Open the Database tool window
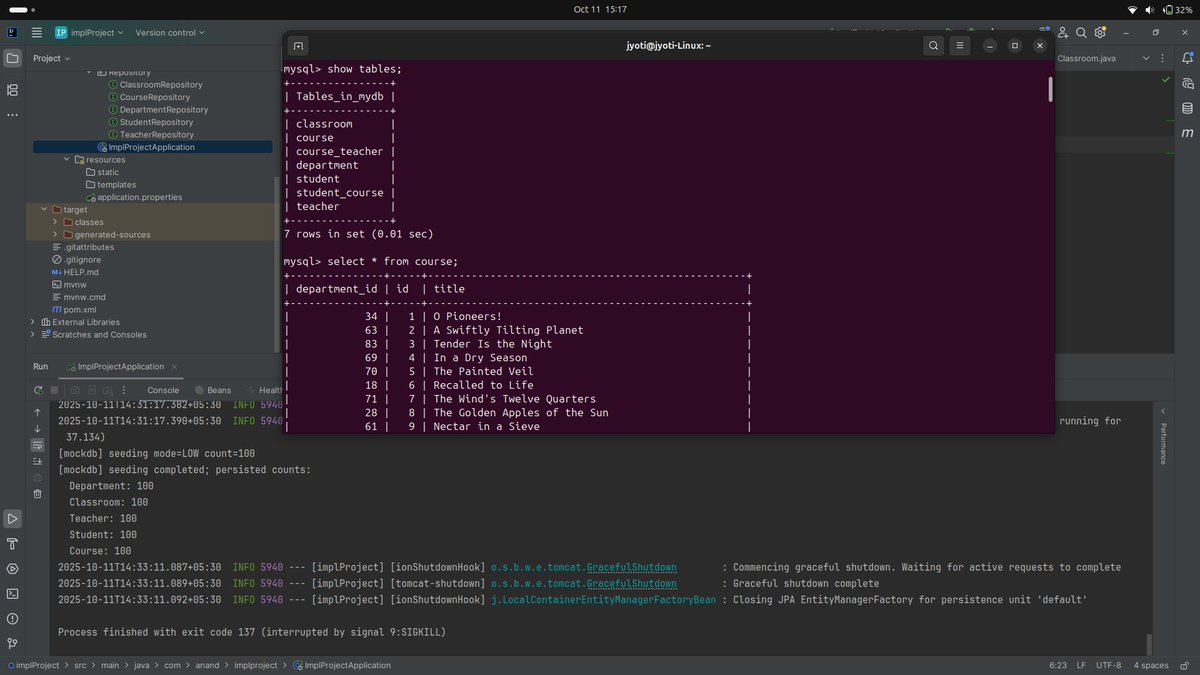The width and height of the screenshot is (1200, 675). (1187, 108)
